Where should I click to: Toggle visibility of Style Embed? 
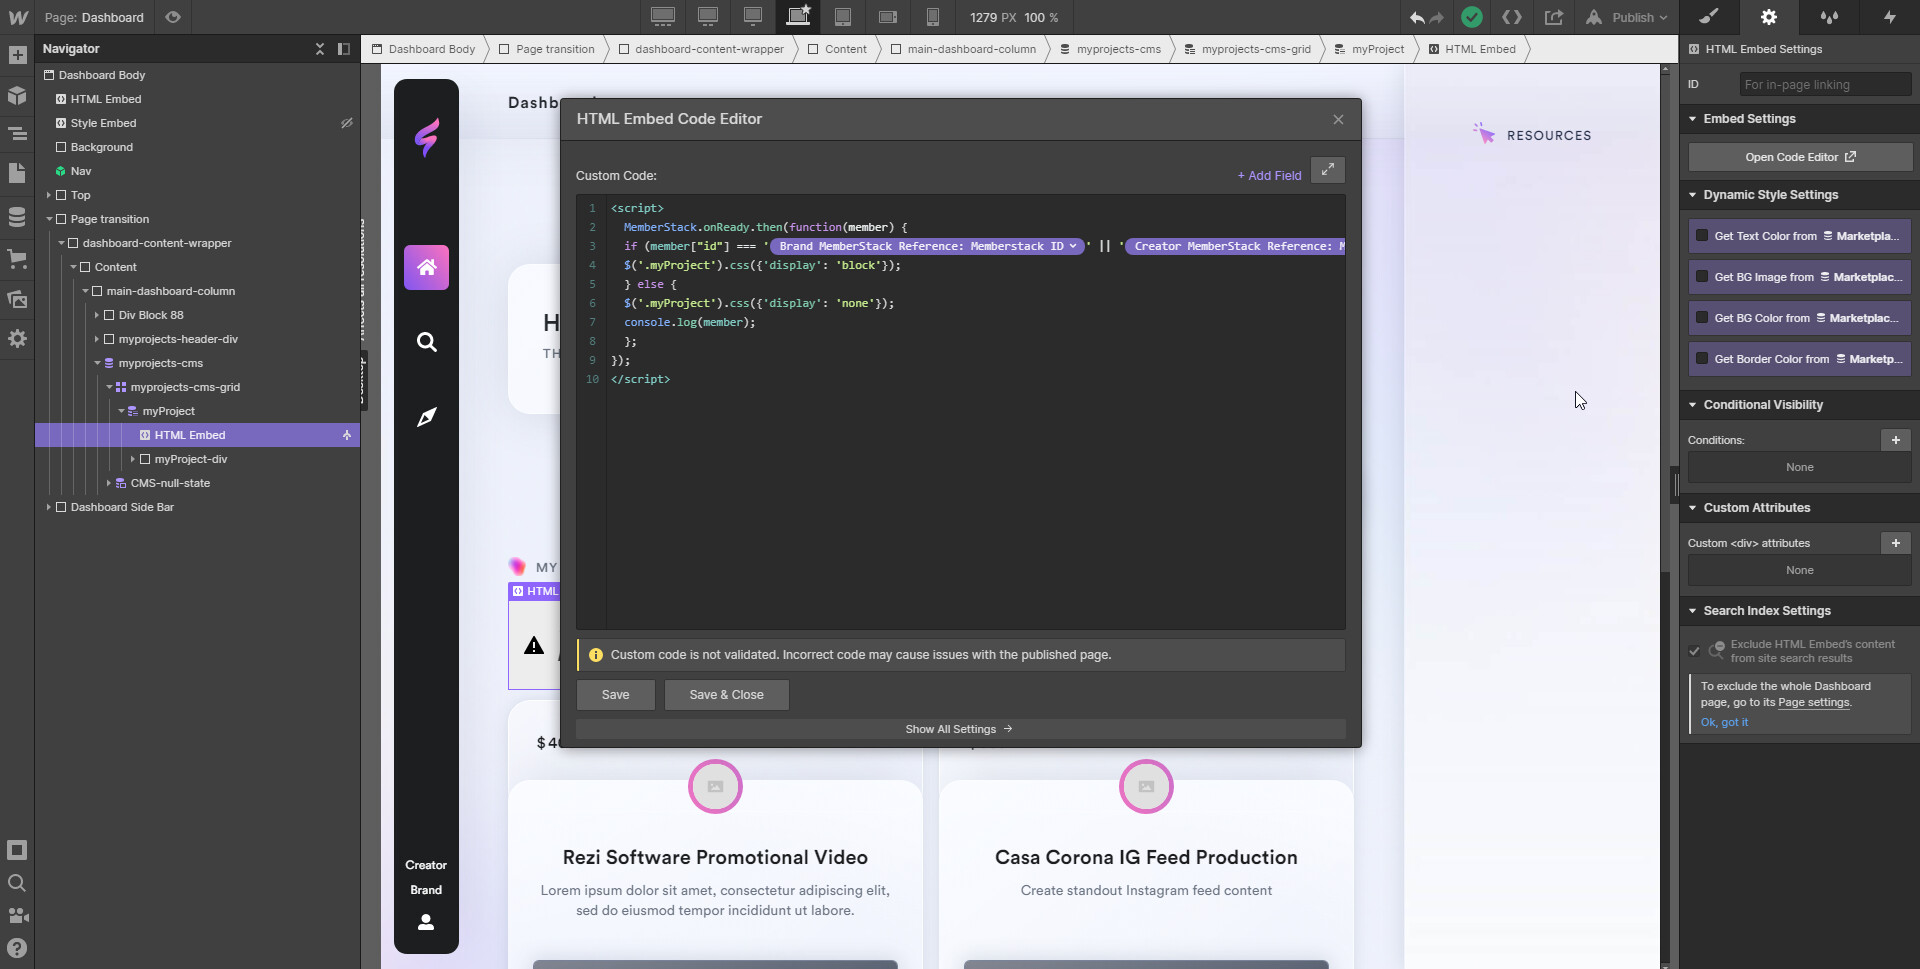pos(346,123)
